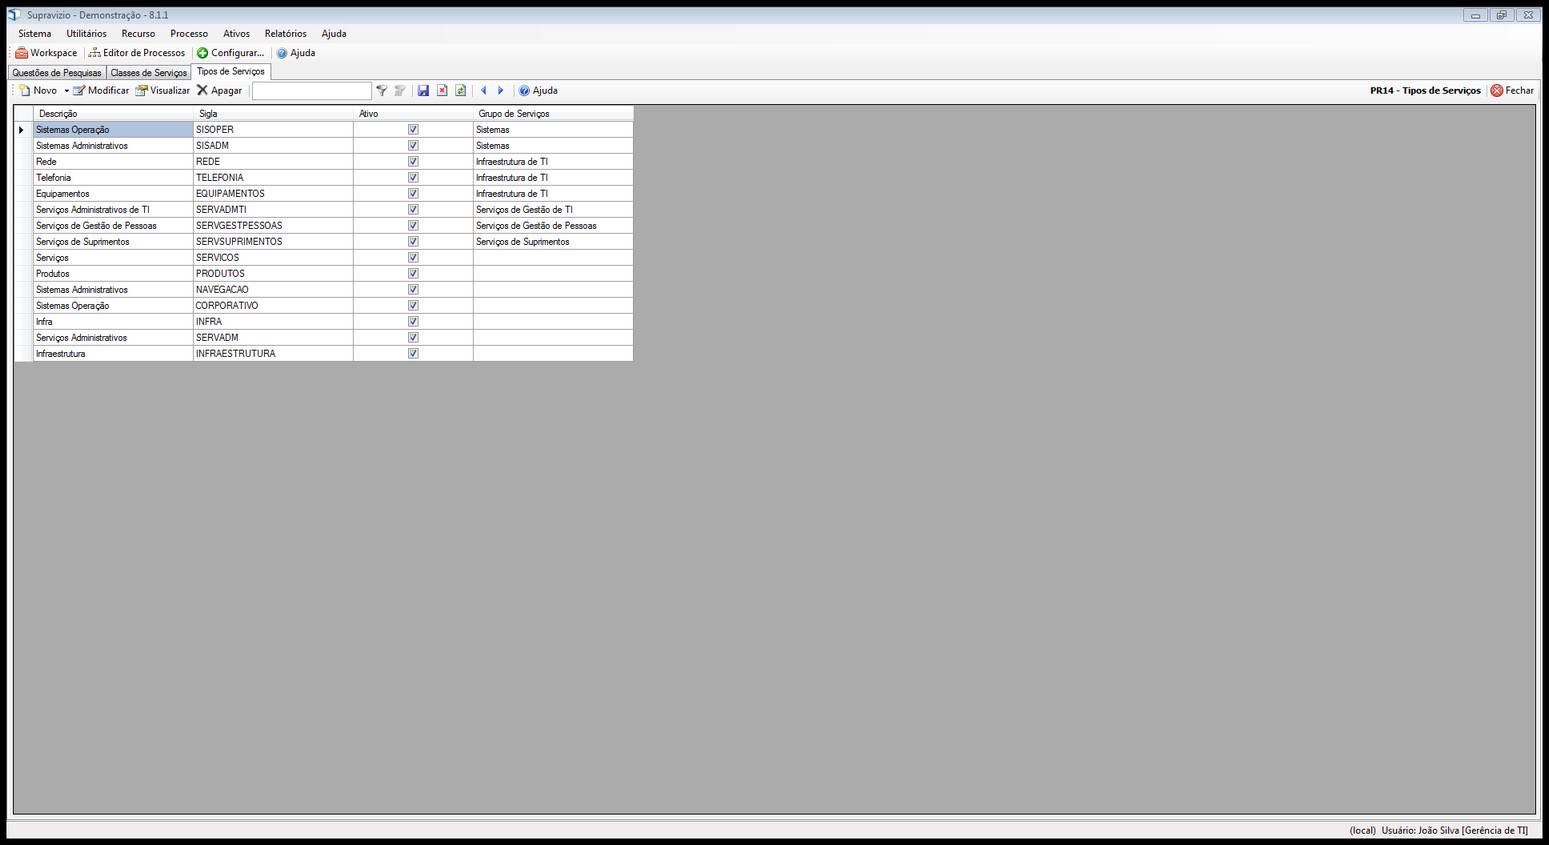Delete the record with Apagar

(x=219, y=91)
